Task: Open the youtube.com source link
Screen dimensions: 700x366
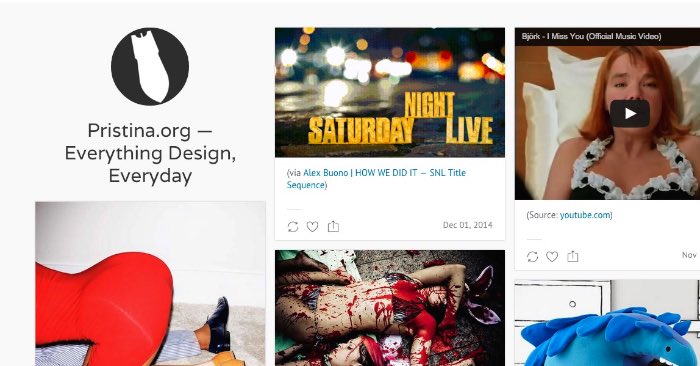Action: (x=585, y=215)
